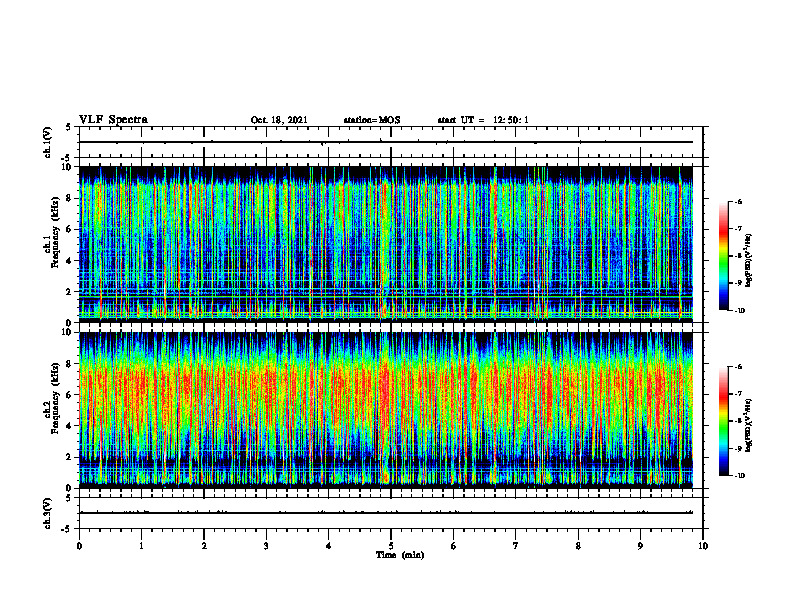Click time axis tick label "0"
This screenshot has height=612, width=792.
(x=79, y=546)
